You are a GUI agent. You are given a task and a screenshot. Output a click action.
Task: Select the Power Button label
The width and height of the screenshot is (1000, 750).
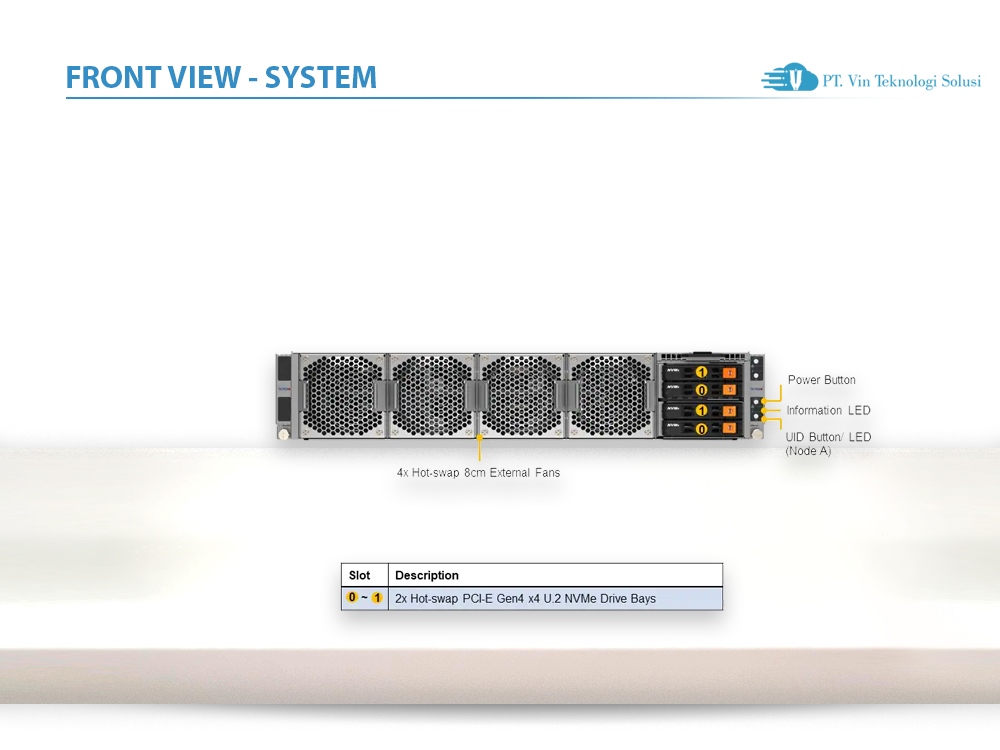point(821,379)
